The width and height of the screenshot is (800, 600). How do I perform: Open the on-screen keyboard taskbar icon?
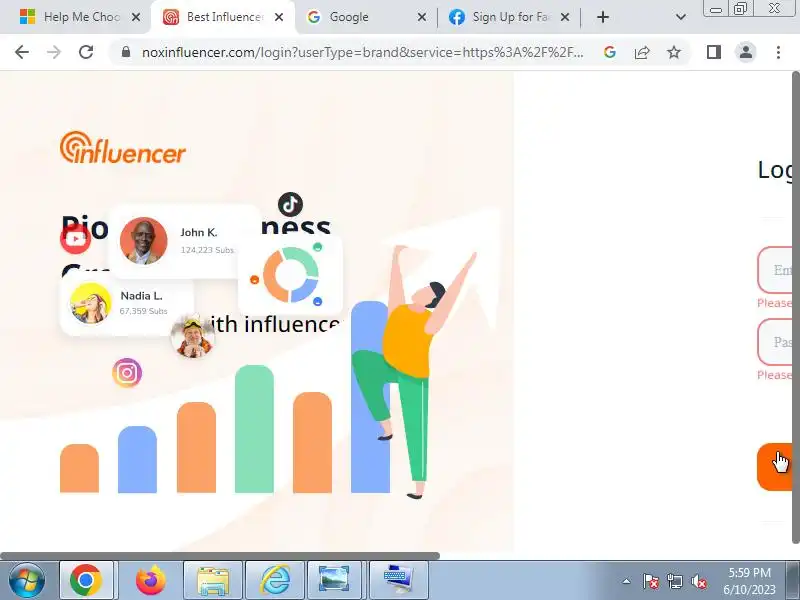click(398, 580)
